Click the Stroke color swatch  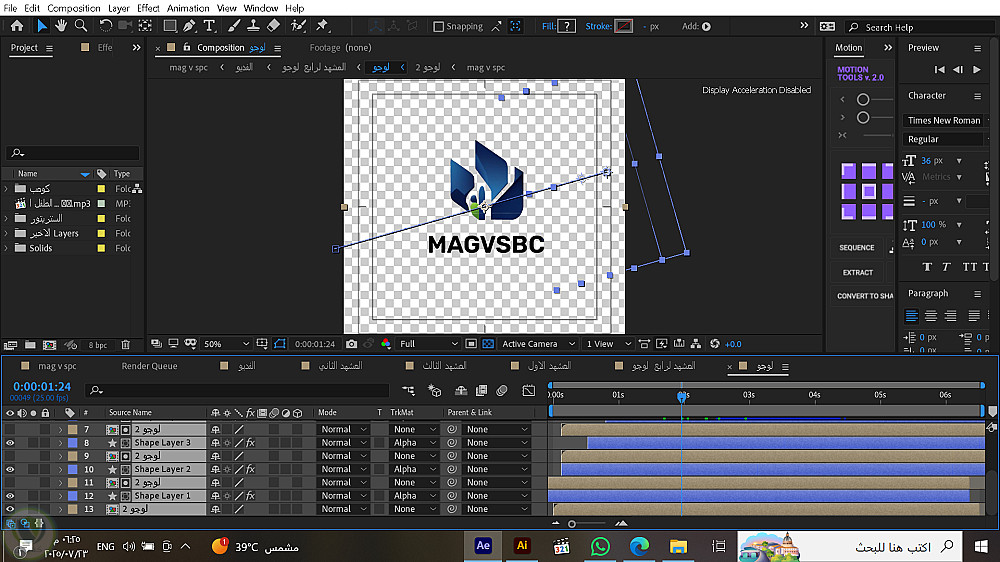(x=624, y=26)
